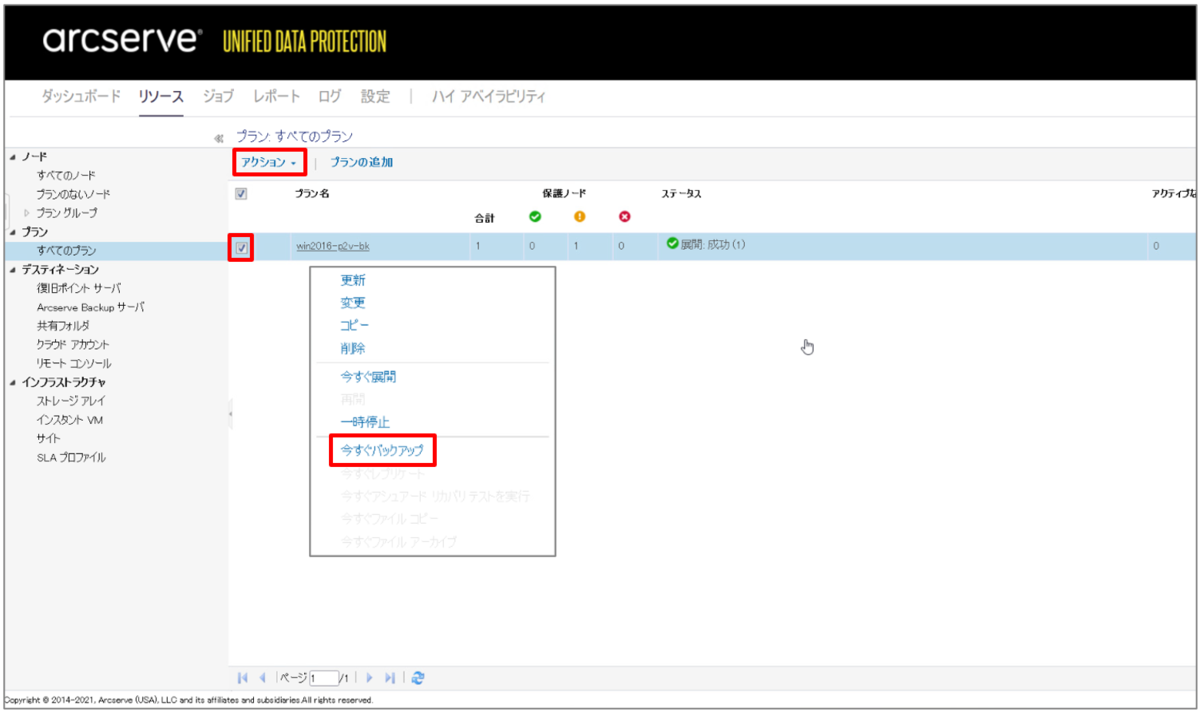Select すべてのノード in the tree
Screen dimensions: 1200x712
66,175
